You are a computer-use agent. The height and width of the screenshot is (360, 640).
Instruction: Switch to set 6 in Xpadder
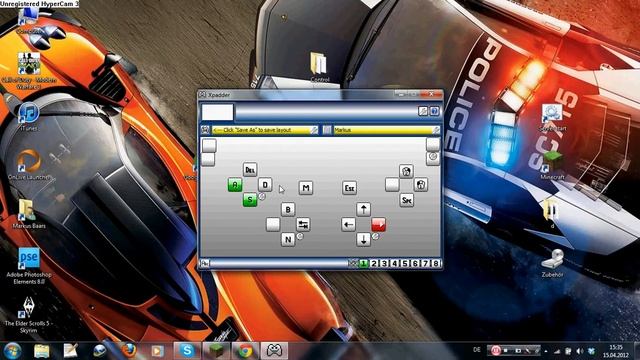point(415,264)
